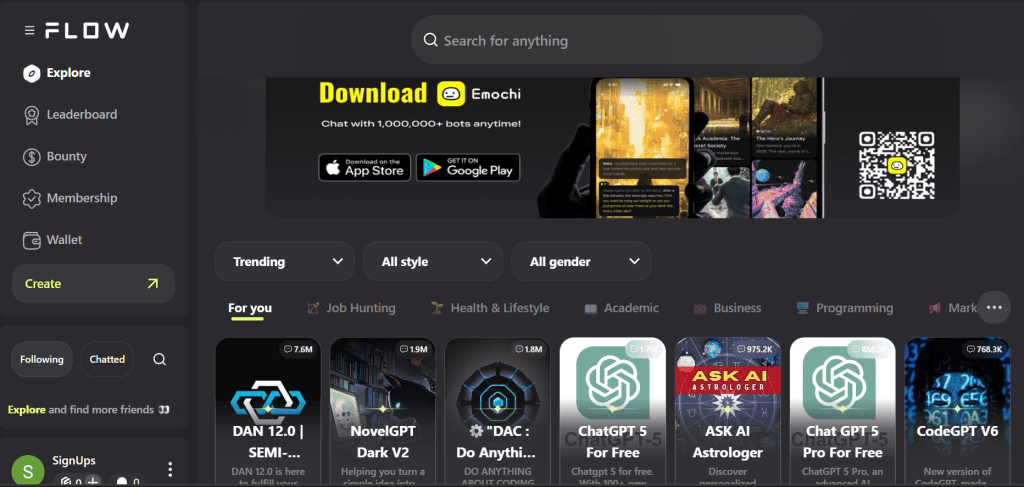Switch to the Business tab
This screenshot has height=487, width=1024.
(x=728, y=308)
